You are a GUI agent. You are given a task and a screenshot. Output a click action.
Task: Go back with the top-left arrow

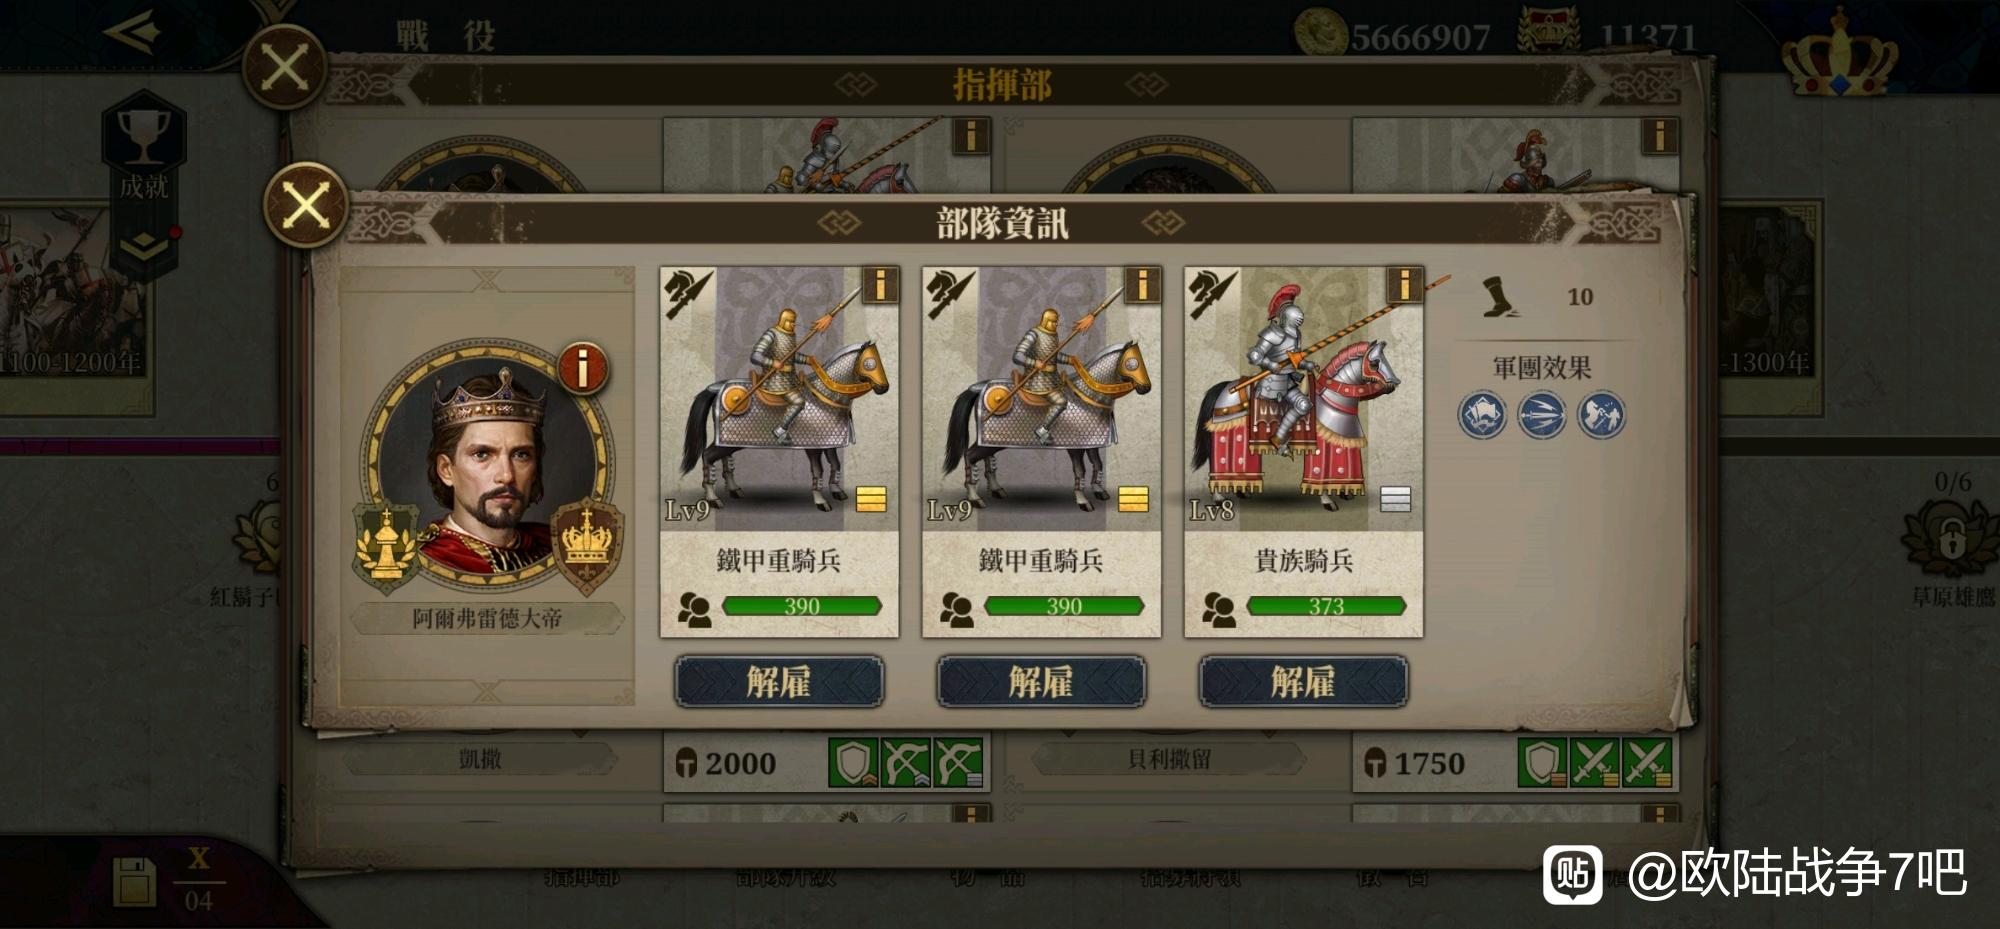click(132, 32)
